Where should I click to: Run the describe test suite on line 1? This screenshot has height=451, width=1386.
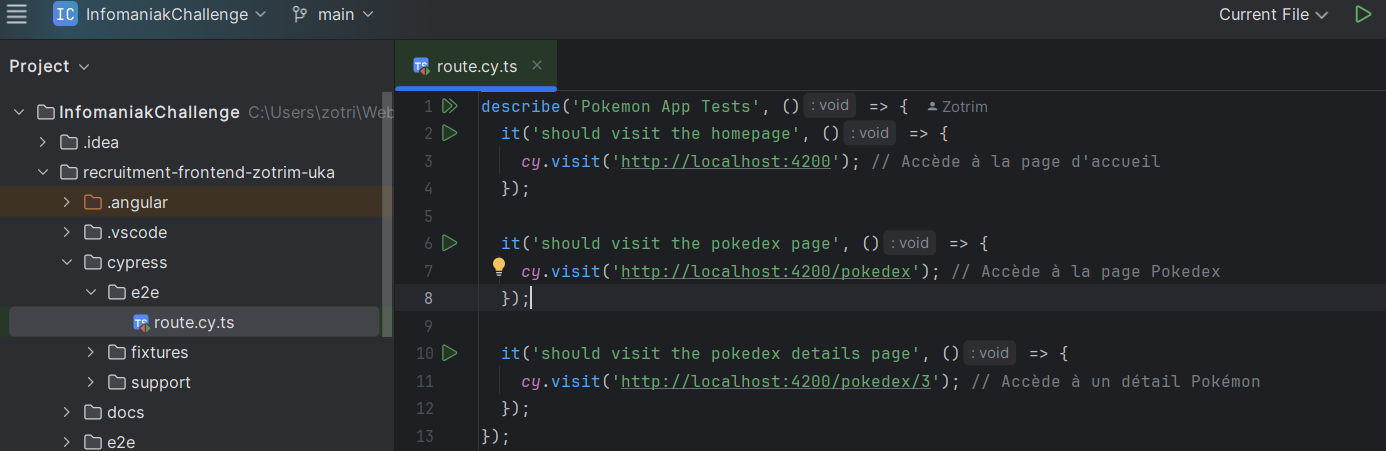(449, 106)
